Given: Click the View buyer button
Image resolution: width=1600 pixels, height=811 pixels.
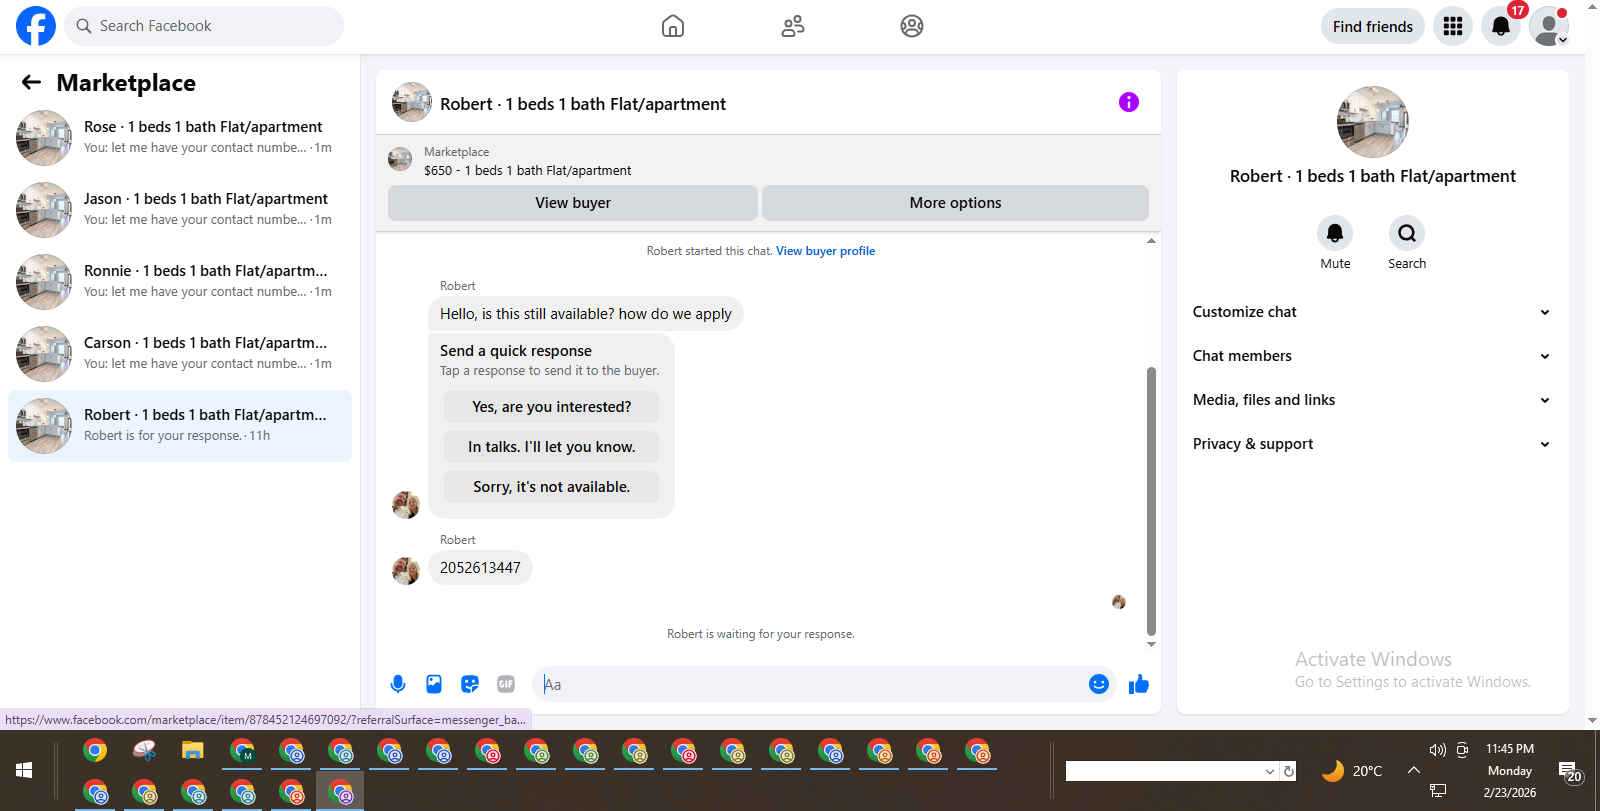Looking at the screenshot, I should pyautogui.click(x=573, y=203).
